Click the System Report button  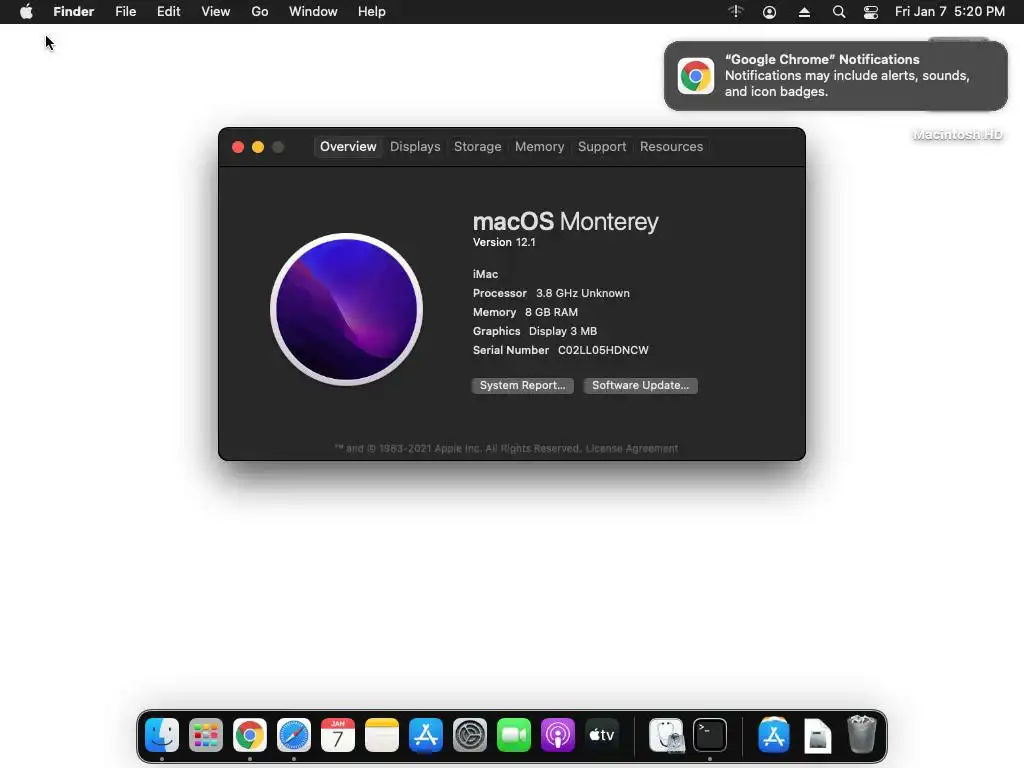pos(522,385)
